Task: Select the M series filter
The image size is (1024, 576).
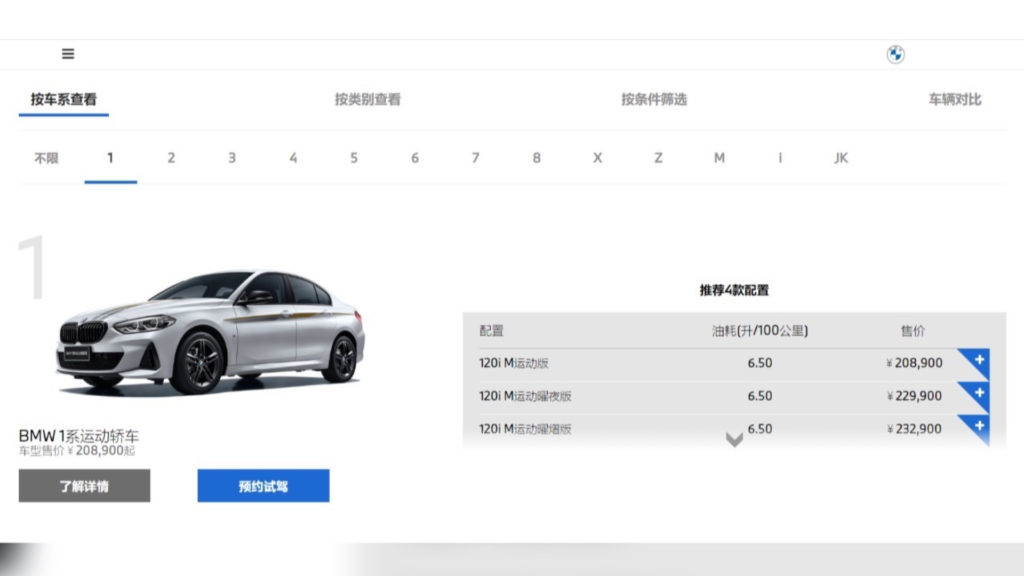Action: (x=719, y=158)
